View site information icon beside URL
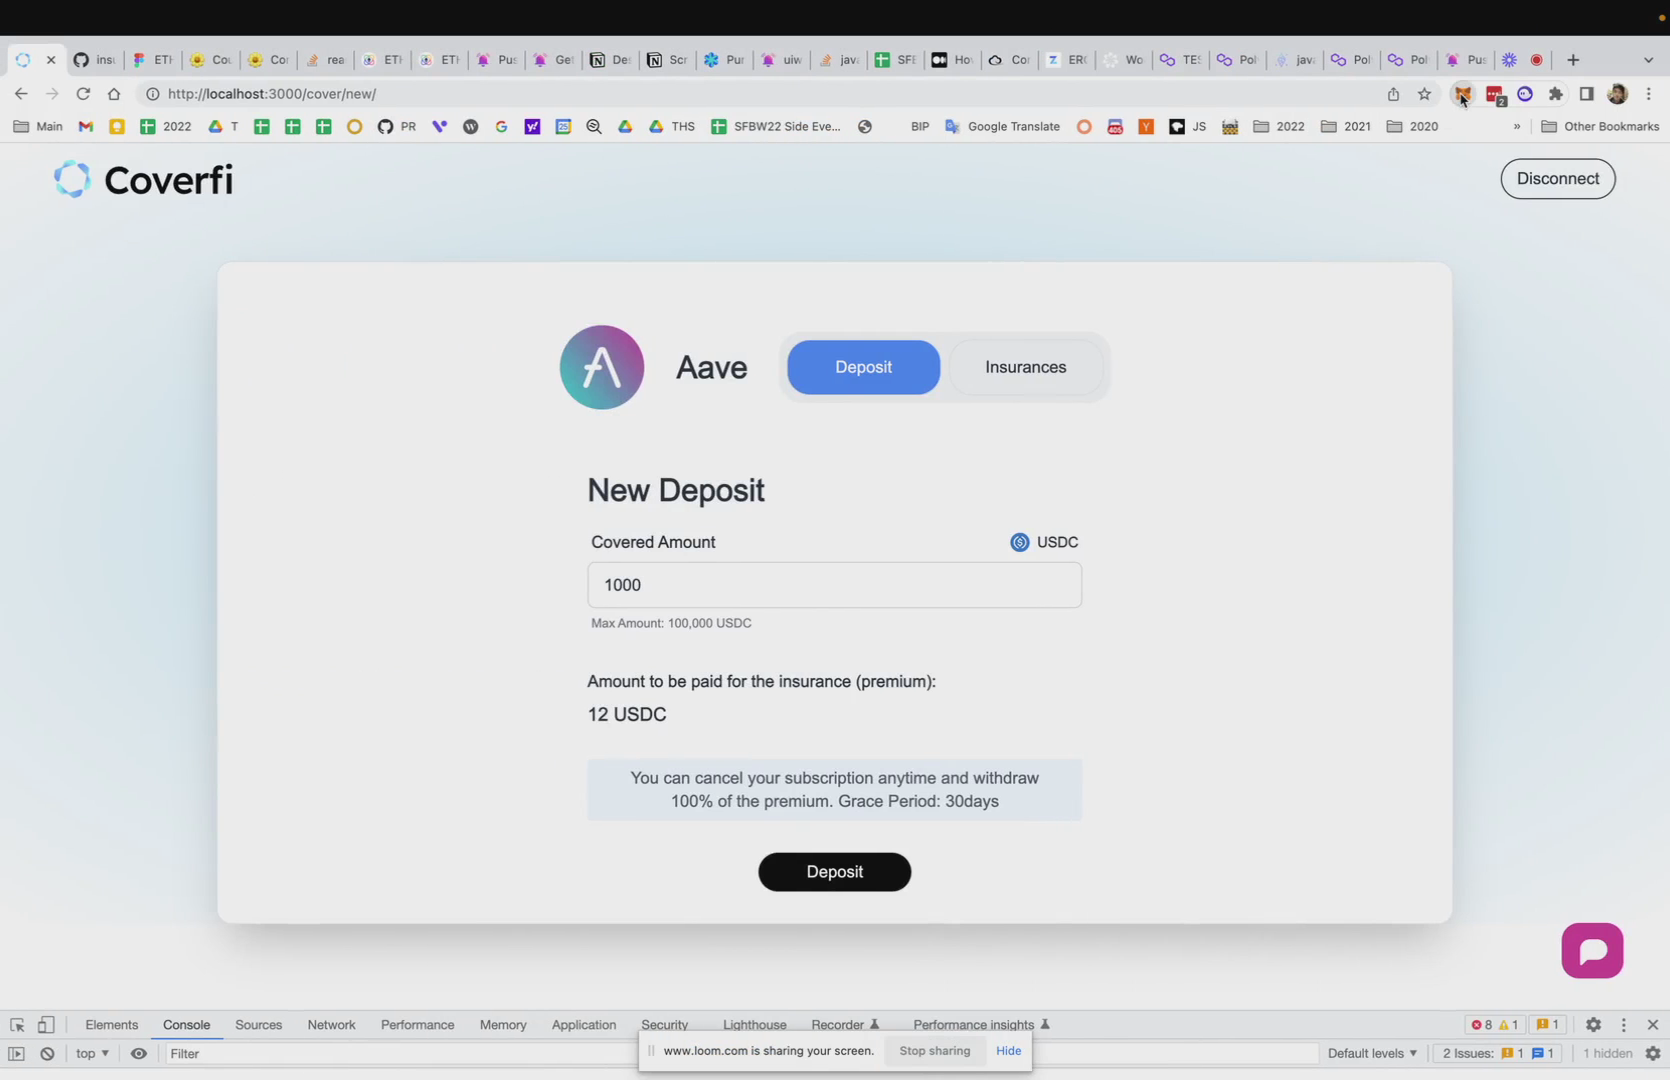This screenshot has height=1080, width=1670. [x=152, y=94]
